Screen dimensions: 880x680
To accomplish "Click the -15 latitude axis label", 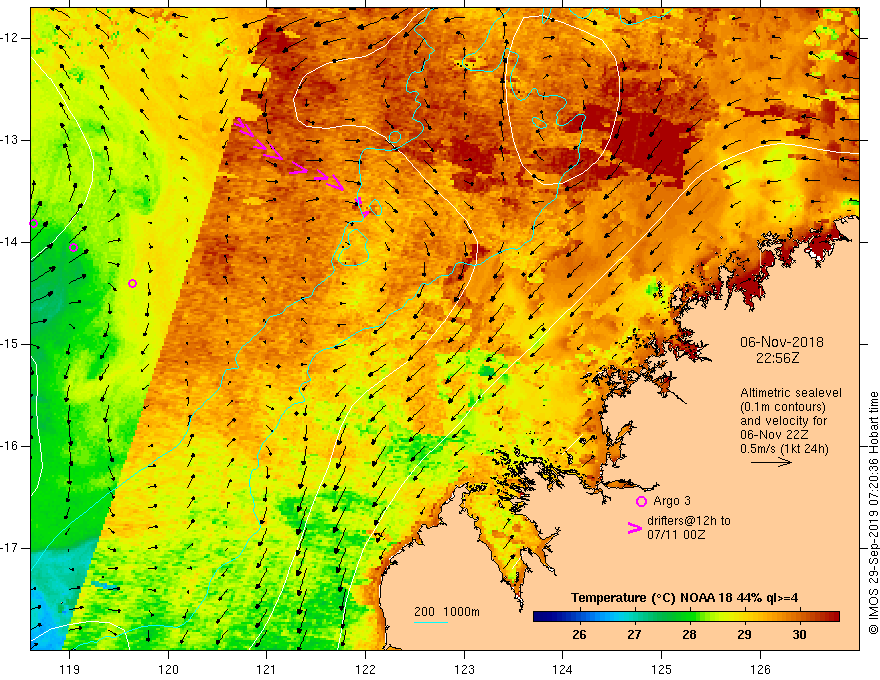I will (11, 344).
